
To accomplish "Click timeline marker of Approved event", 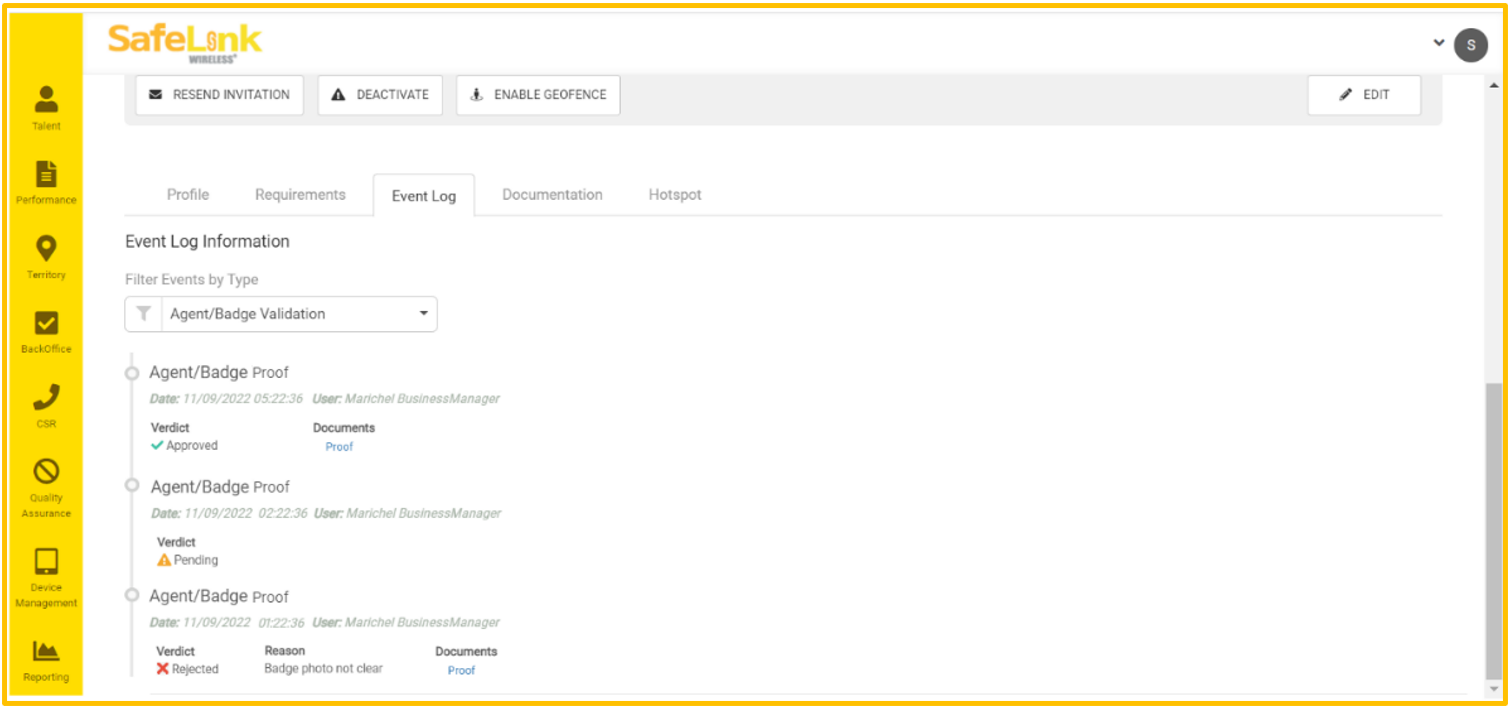I will [x=131, y=373].
